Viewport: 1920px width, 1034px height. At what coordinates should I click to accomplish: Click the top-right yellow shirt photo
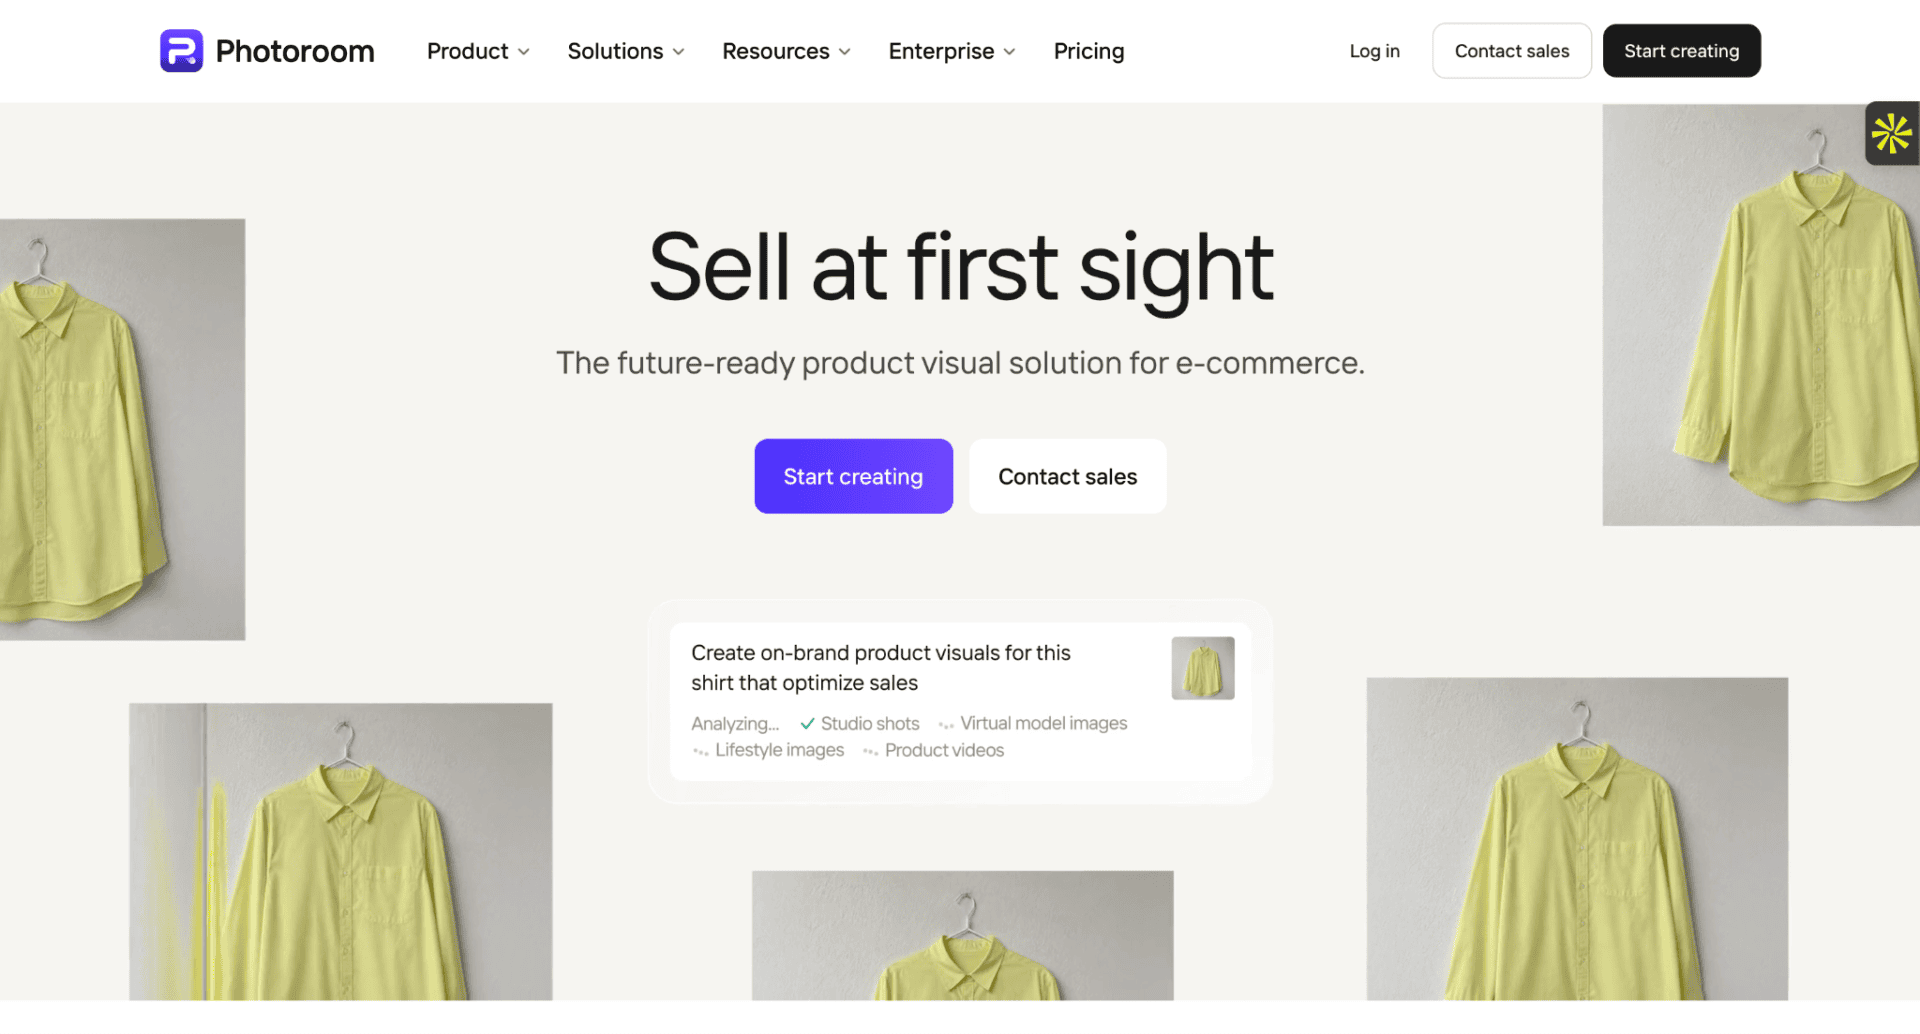click(x=1761, y=315)
